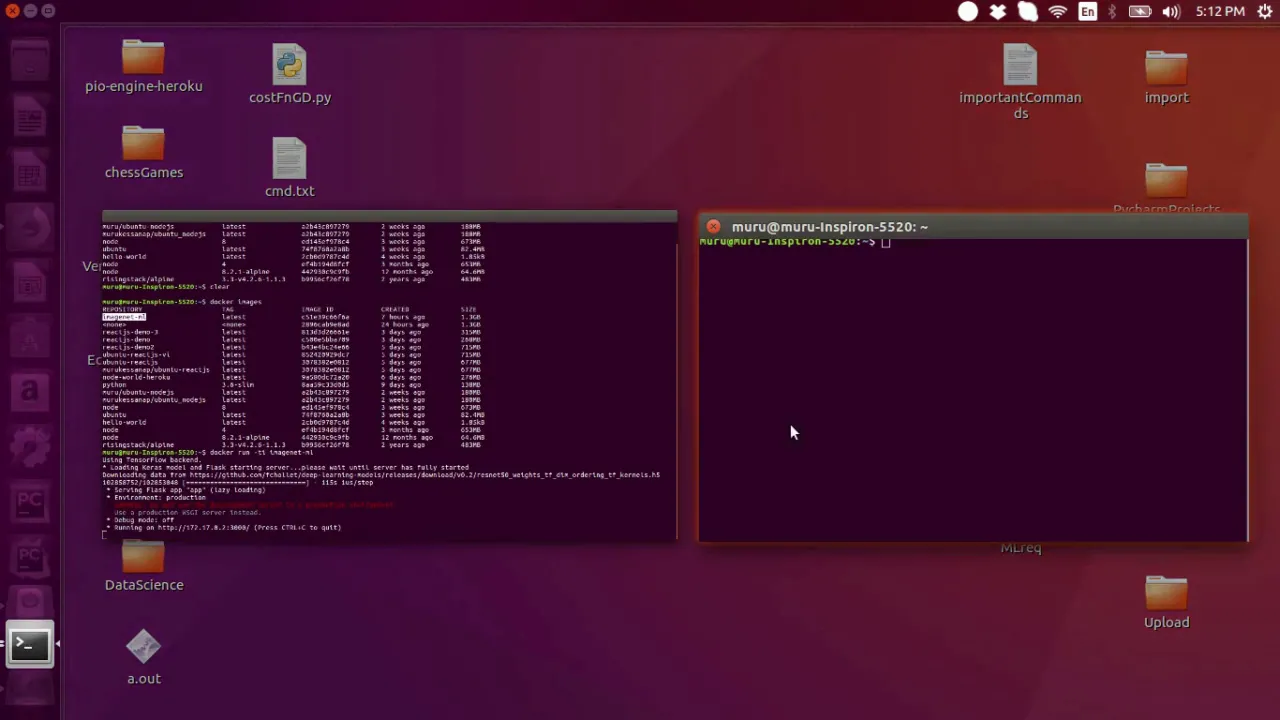Open the Bluetooth indicator
The height and width of the screenshot is (720, 1280).
1112,12
